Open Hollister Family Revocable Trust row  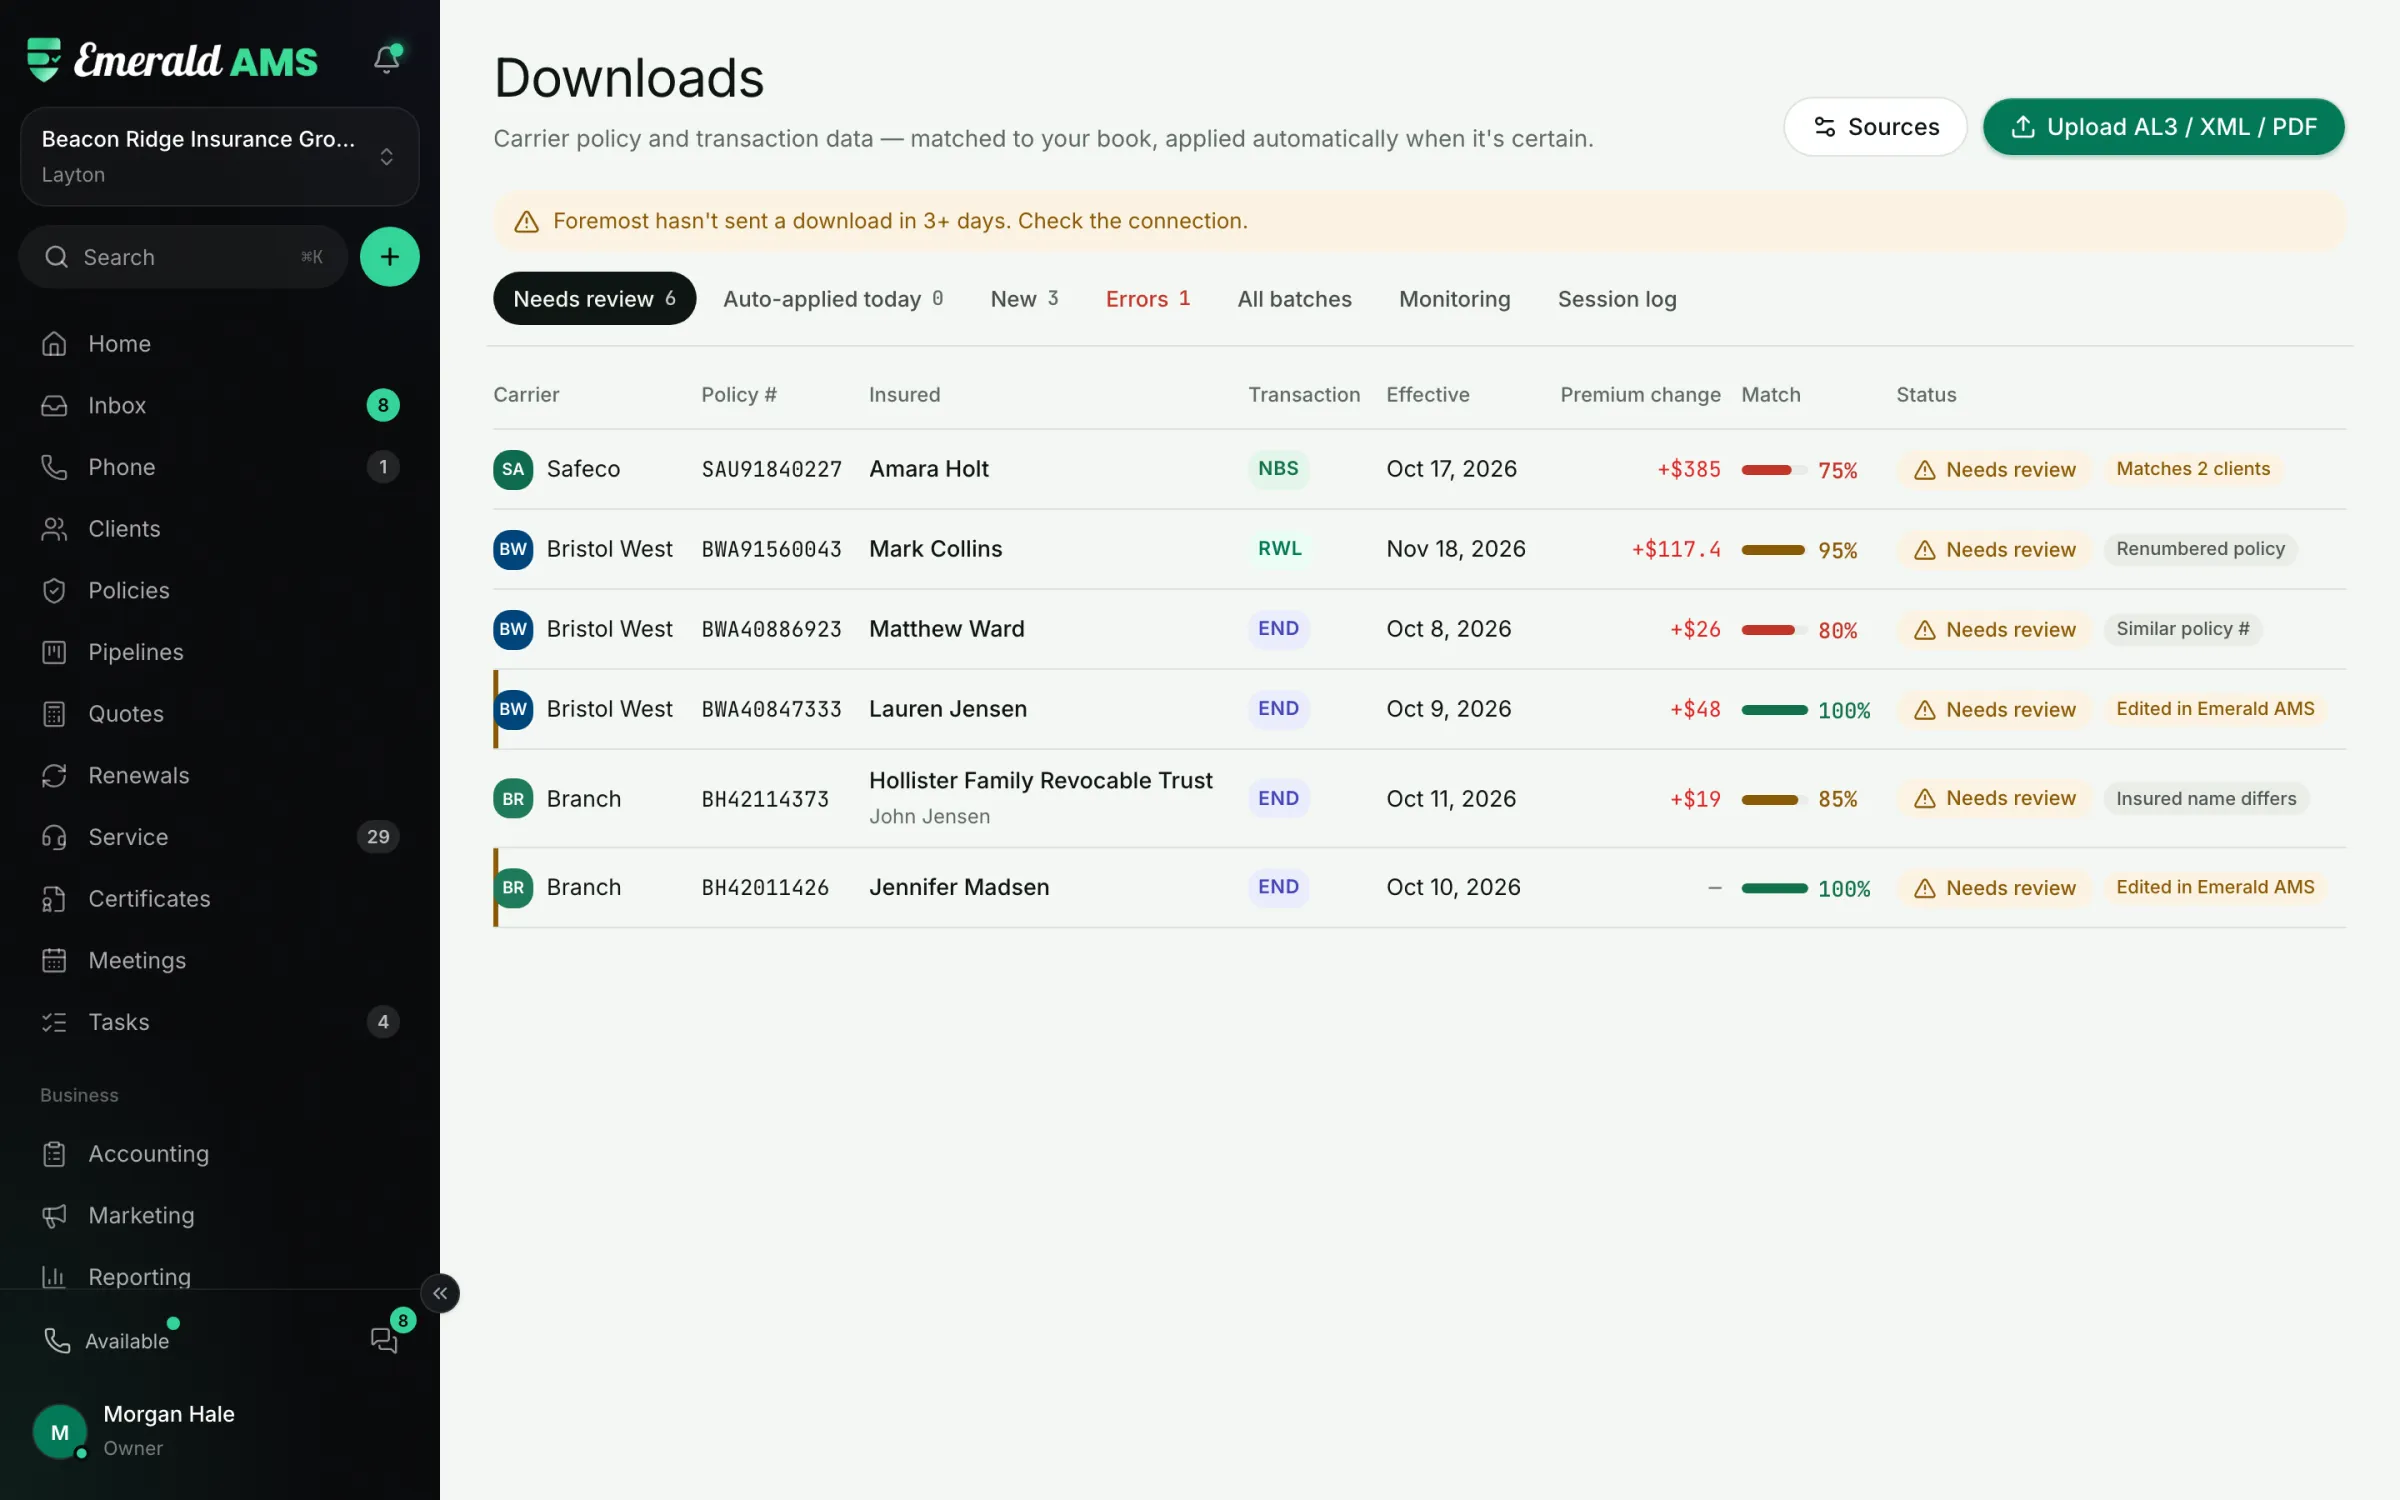click(1419, 798)
